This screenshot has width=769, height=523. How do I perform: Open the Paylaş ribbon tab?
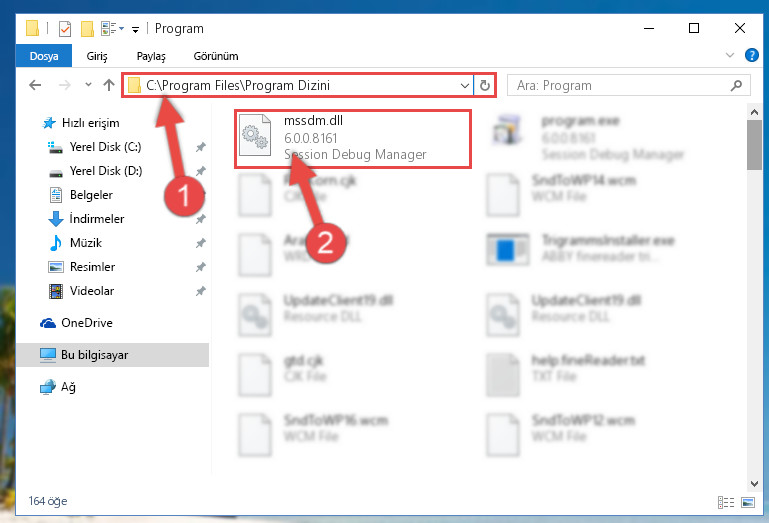pyautogui.click(x=151, y=56)
